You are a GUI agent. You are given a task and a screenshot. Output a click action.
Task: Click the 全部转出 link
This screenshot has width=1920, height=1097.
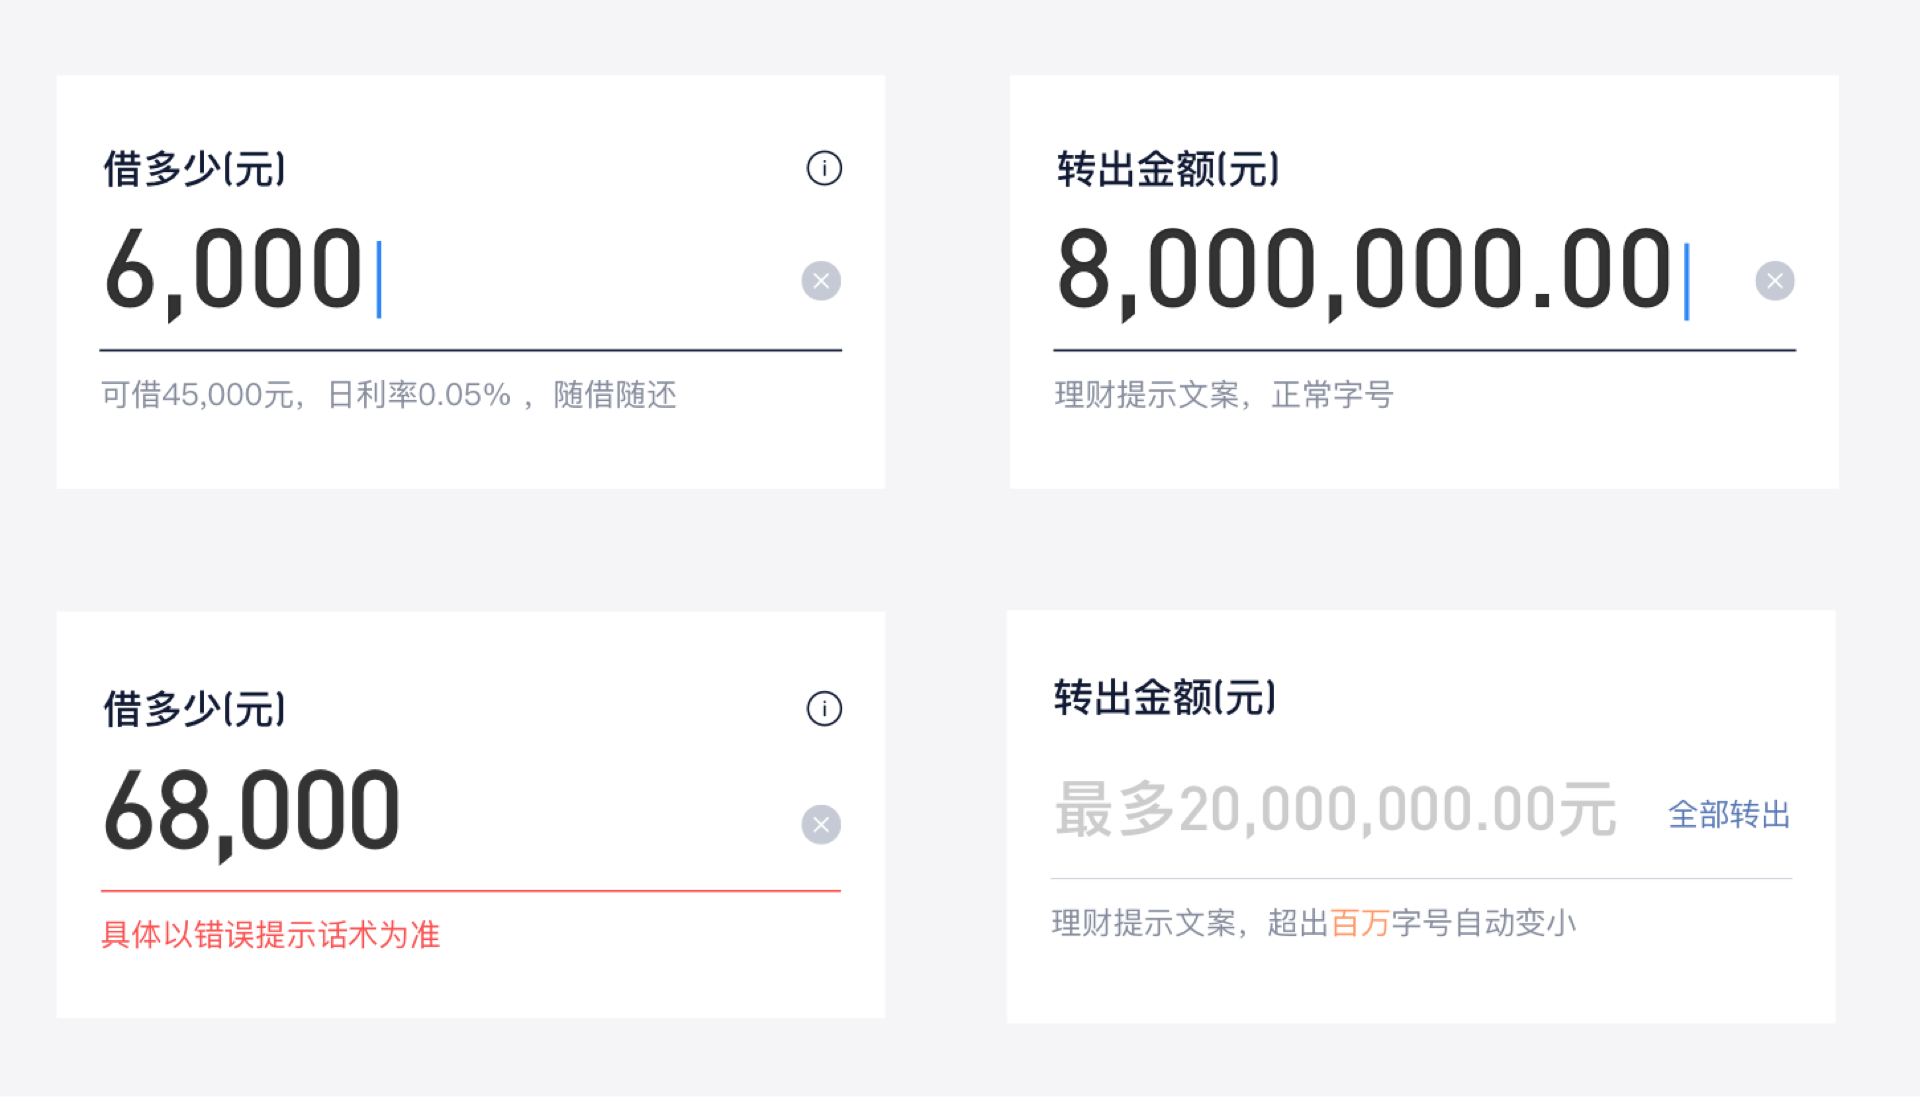(1729, 815)
